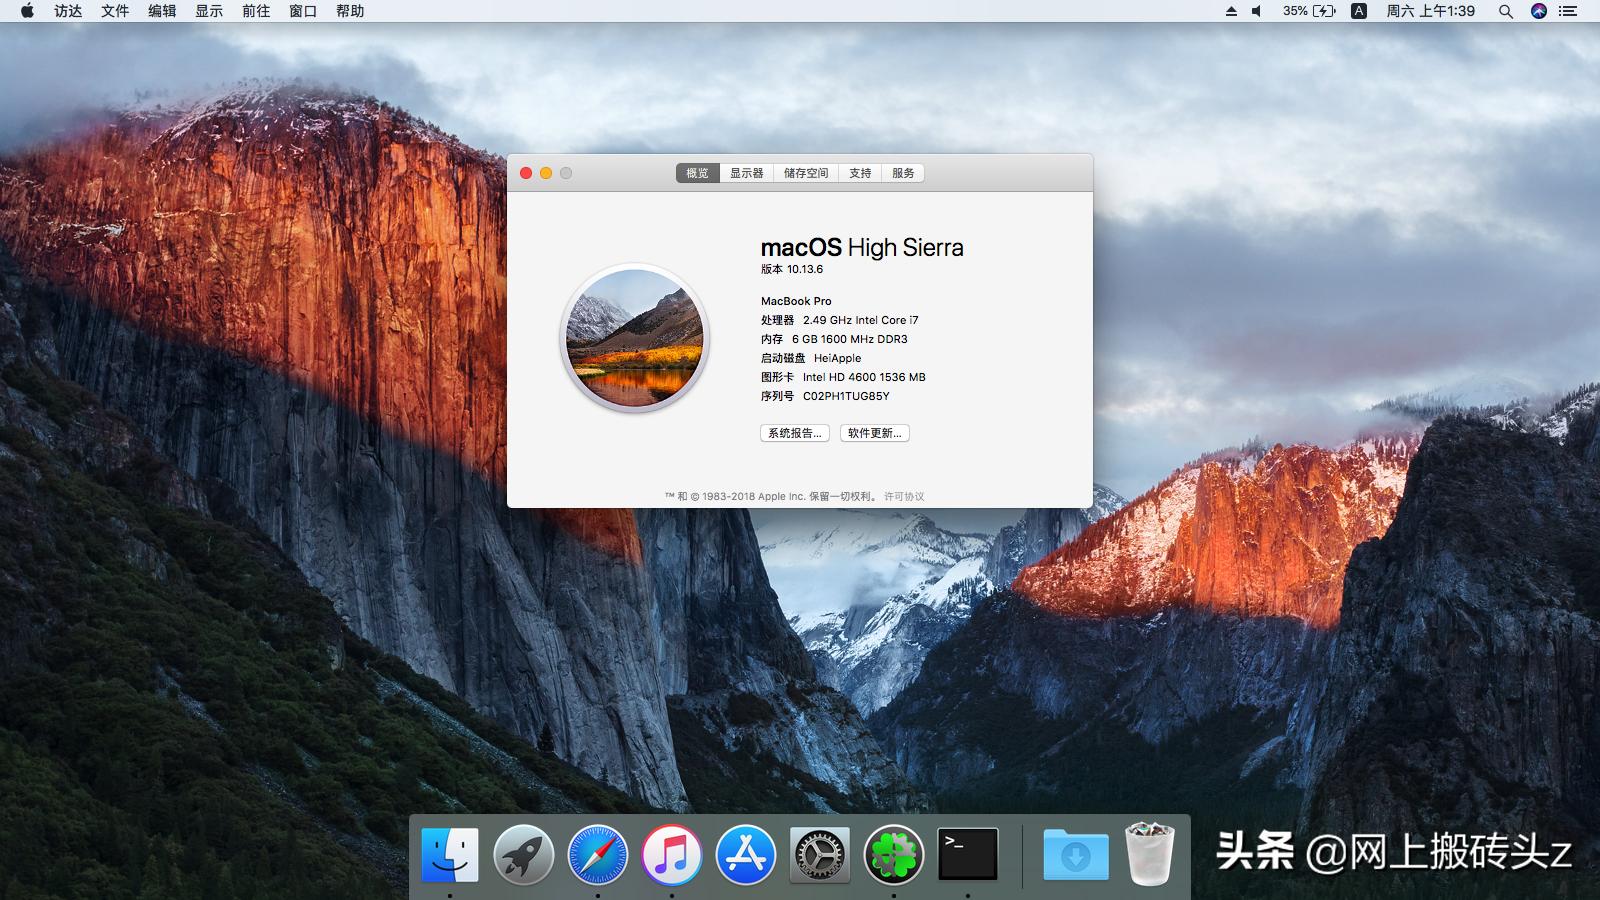Click startup disk name HeiApple
This screenshot has width=1600, height=900.
(x=837, y=358)
